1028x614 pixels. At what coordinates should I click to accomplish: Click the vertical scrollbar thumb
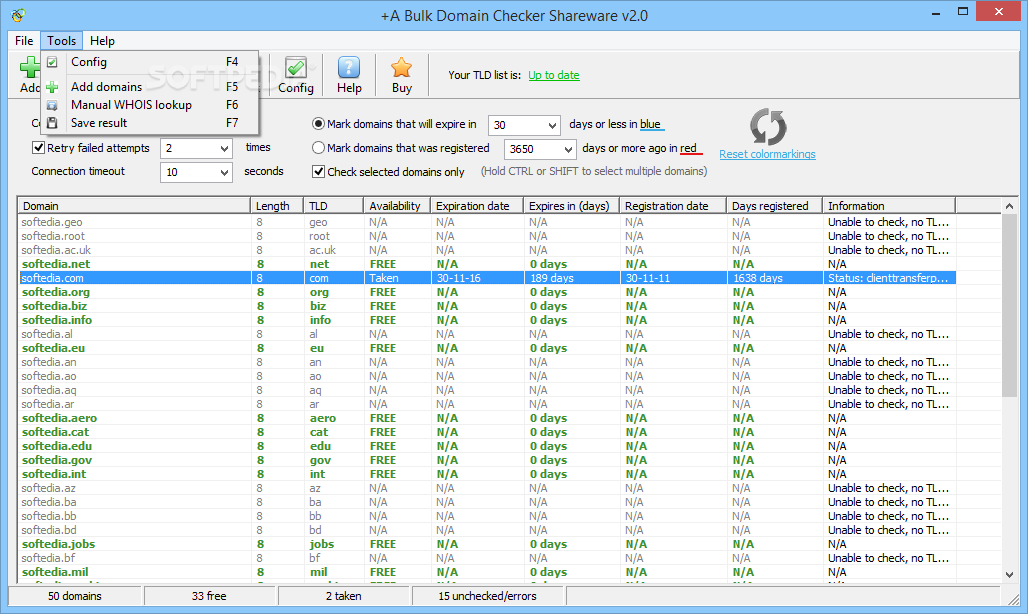(1010, 305)
